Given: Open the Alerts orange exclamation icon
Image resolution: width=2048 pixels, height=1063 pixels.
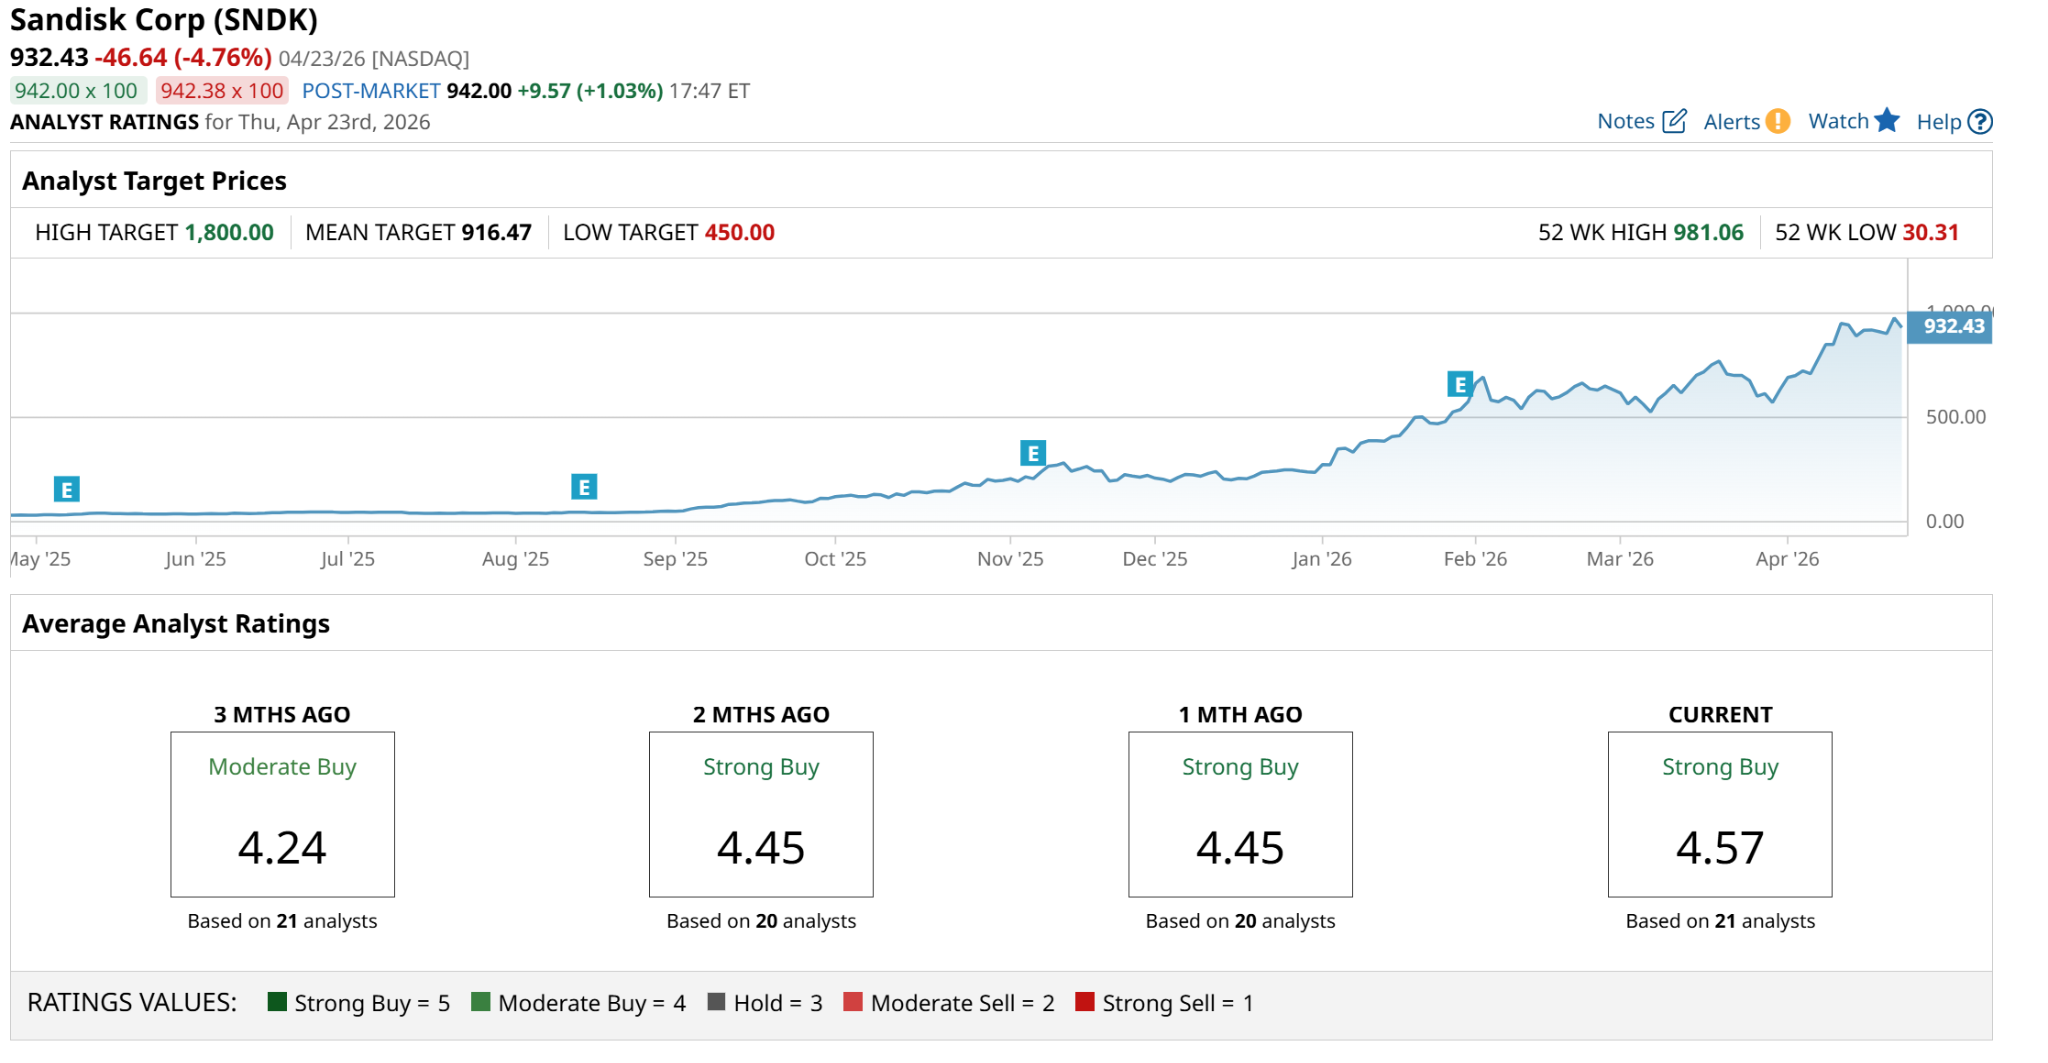Looking at the screenshot, I should [x=1777, y=122].
